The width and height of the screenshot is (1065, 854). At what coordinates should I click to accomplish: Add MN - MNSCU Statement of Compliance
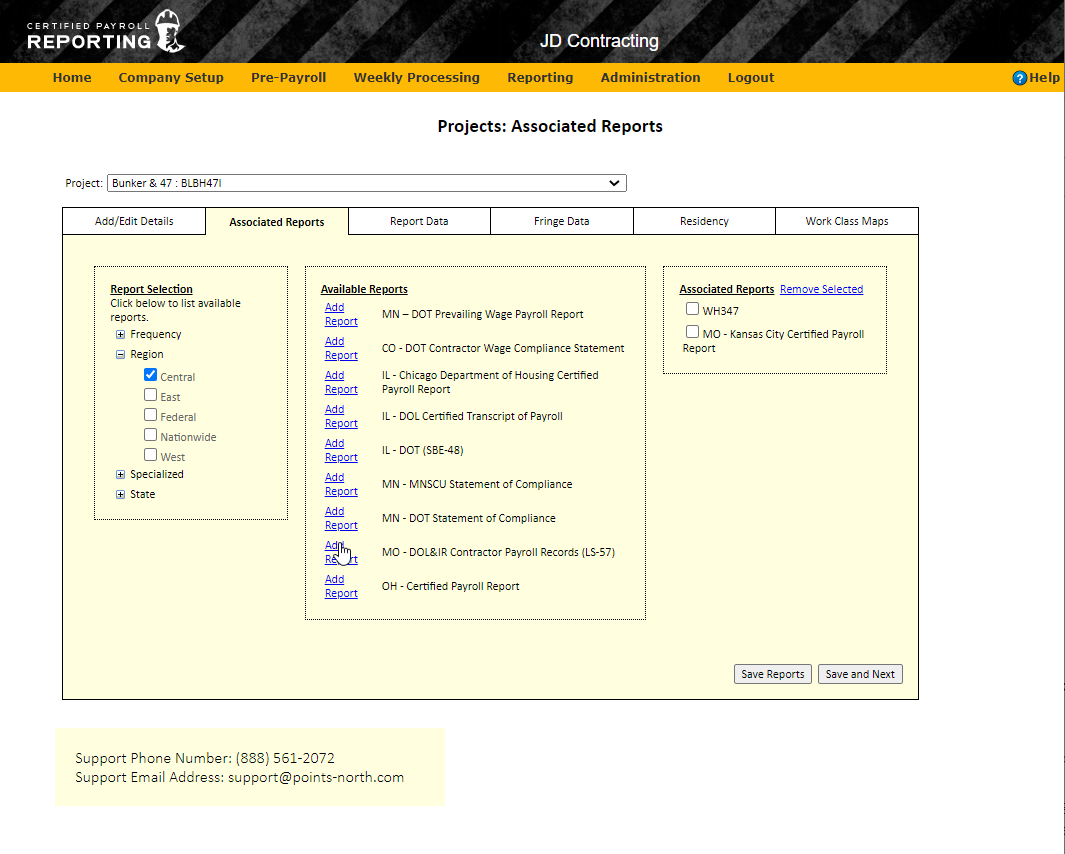pyautogui.click(x=341, y=484)
